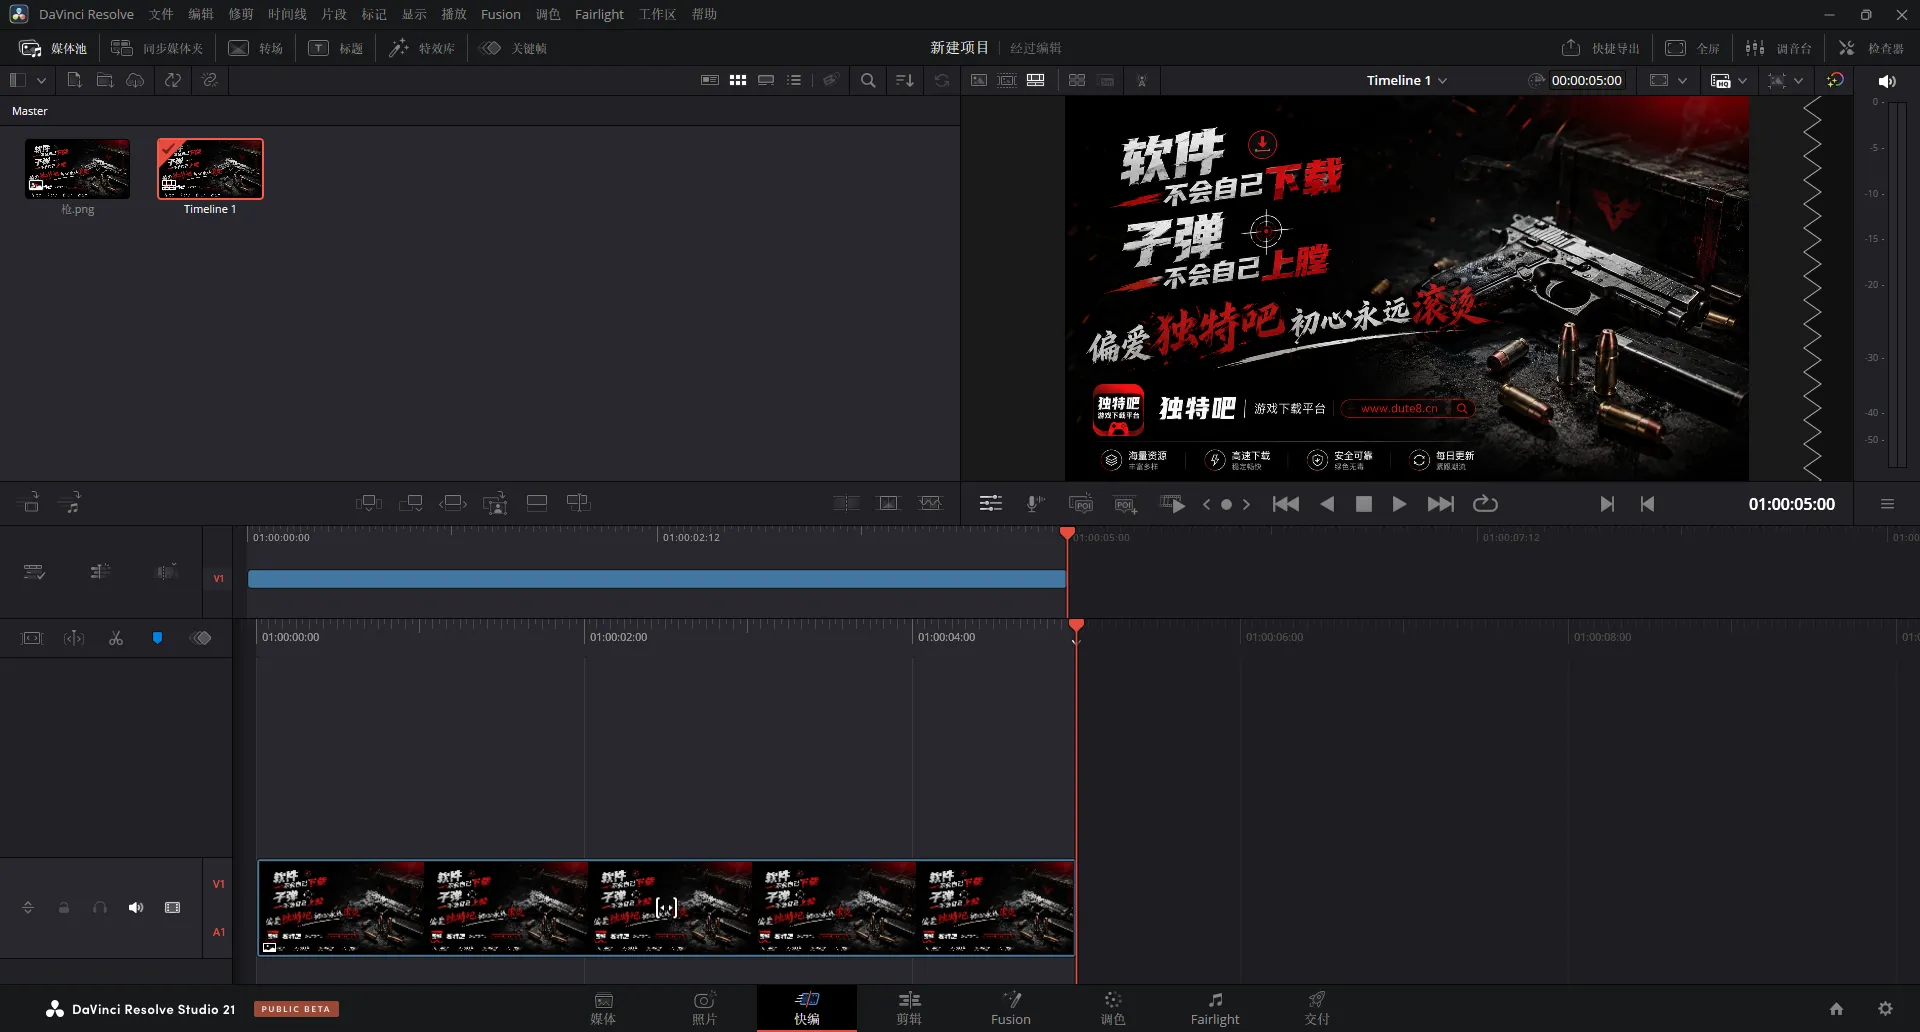Click the import media icon
1920x1032 pixels.
click(x=74, y=80)
